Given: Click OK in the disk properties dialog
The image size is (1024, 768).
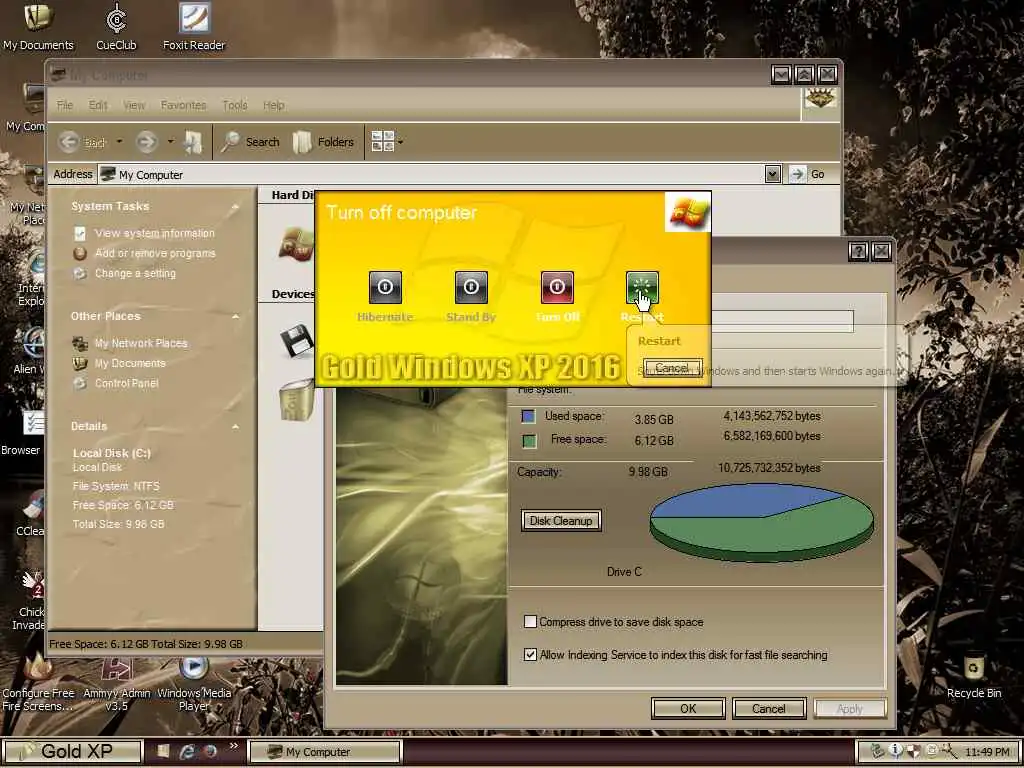Looking at the screenshot, I should (688, 709).
